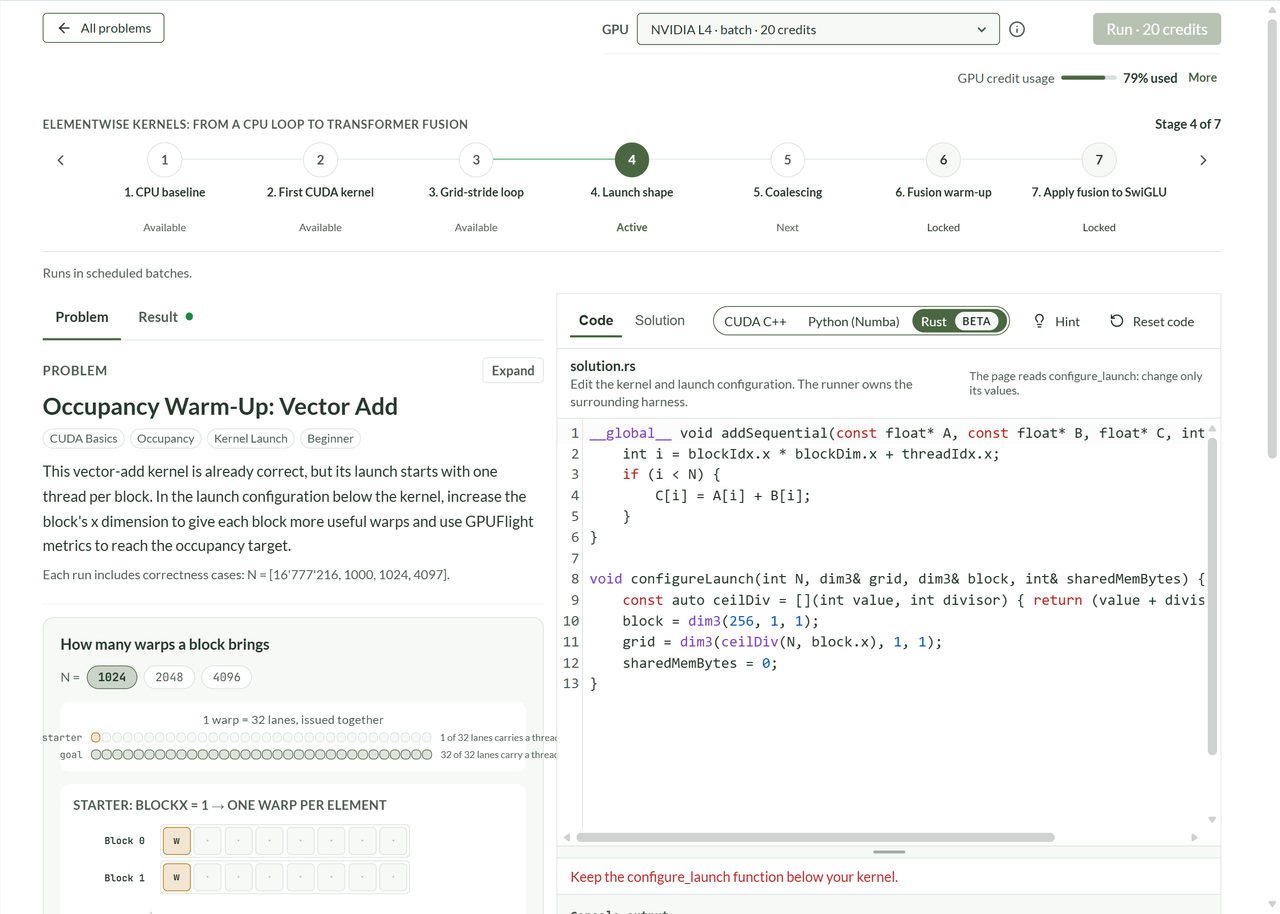Screen dimensions: 1280x914
Task: Click the code editor horizontal scrollbar
Action: coord(816,837)
